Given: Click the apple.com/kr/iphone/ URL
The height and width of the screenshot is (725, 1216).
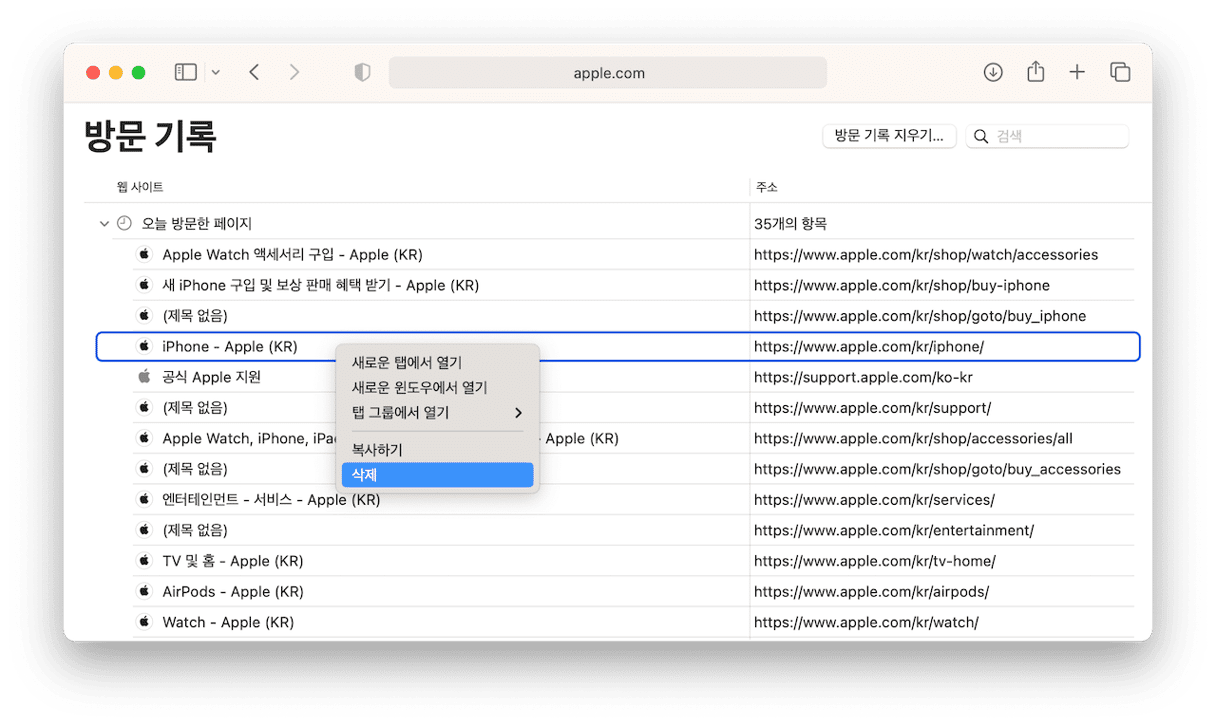Looking at the screenshot, I should 869,346.
